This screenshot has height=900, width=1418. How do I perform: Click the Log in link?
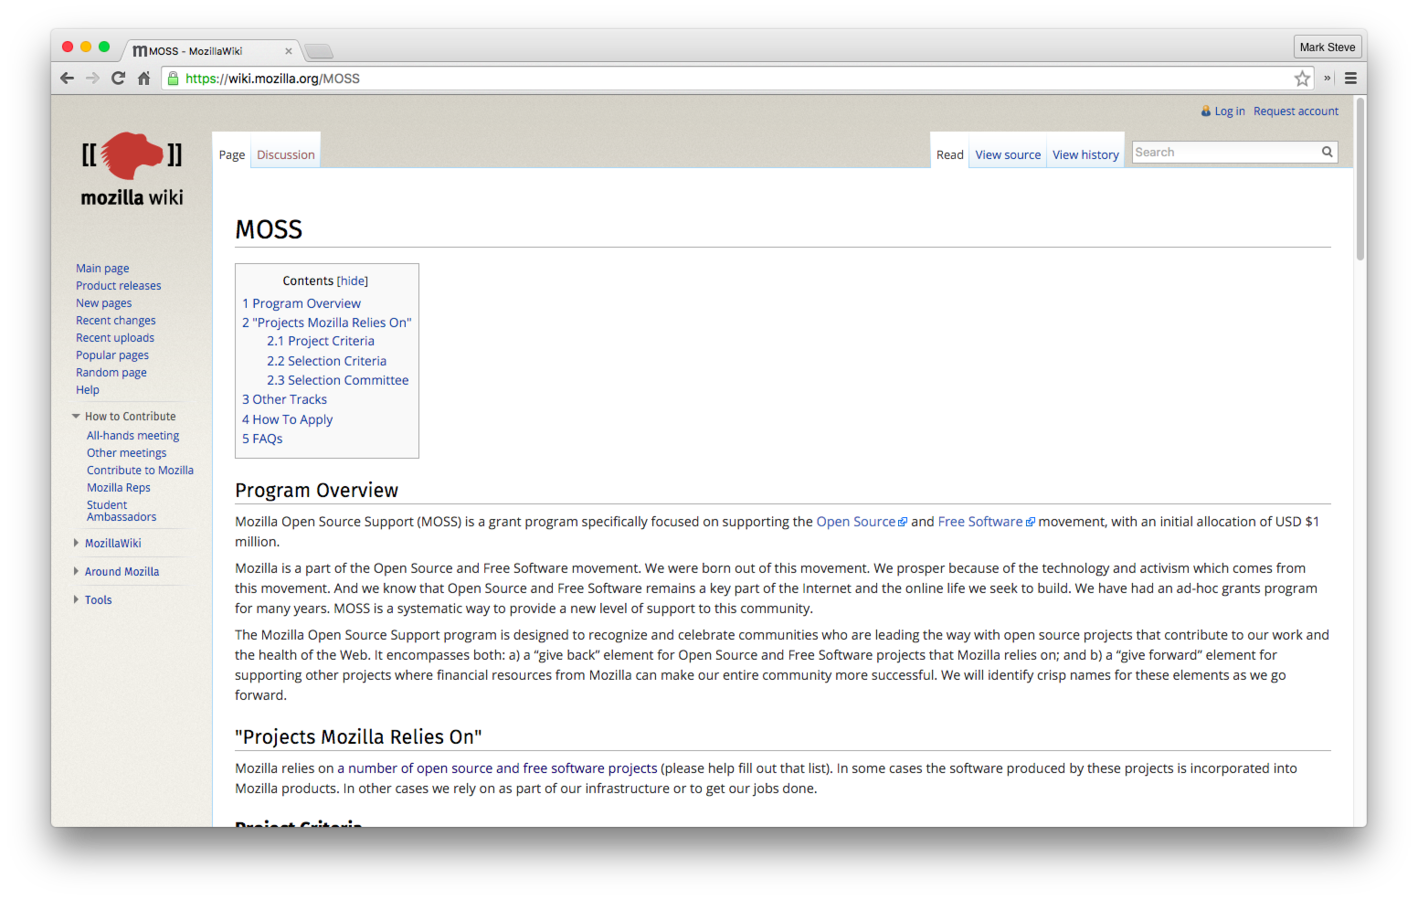tap(1229, 111)
